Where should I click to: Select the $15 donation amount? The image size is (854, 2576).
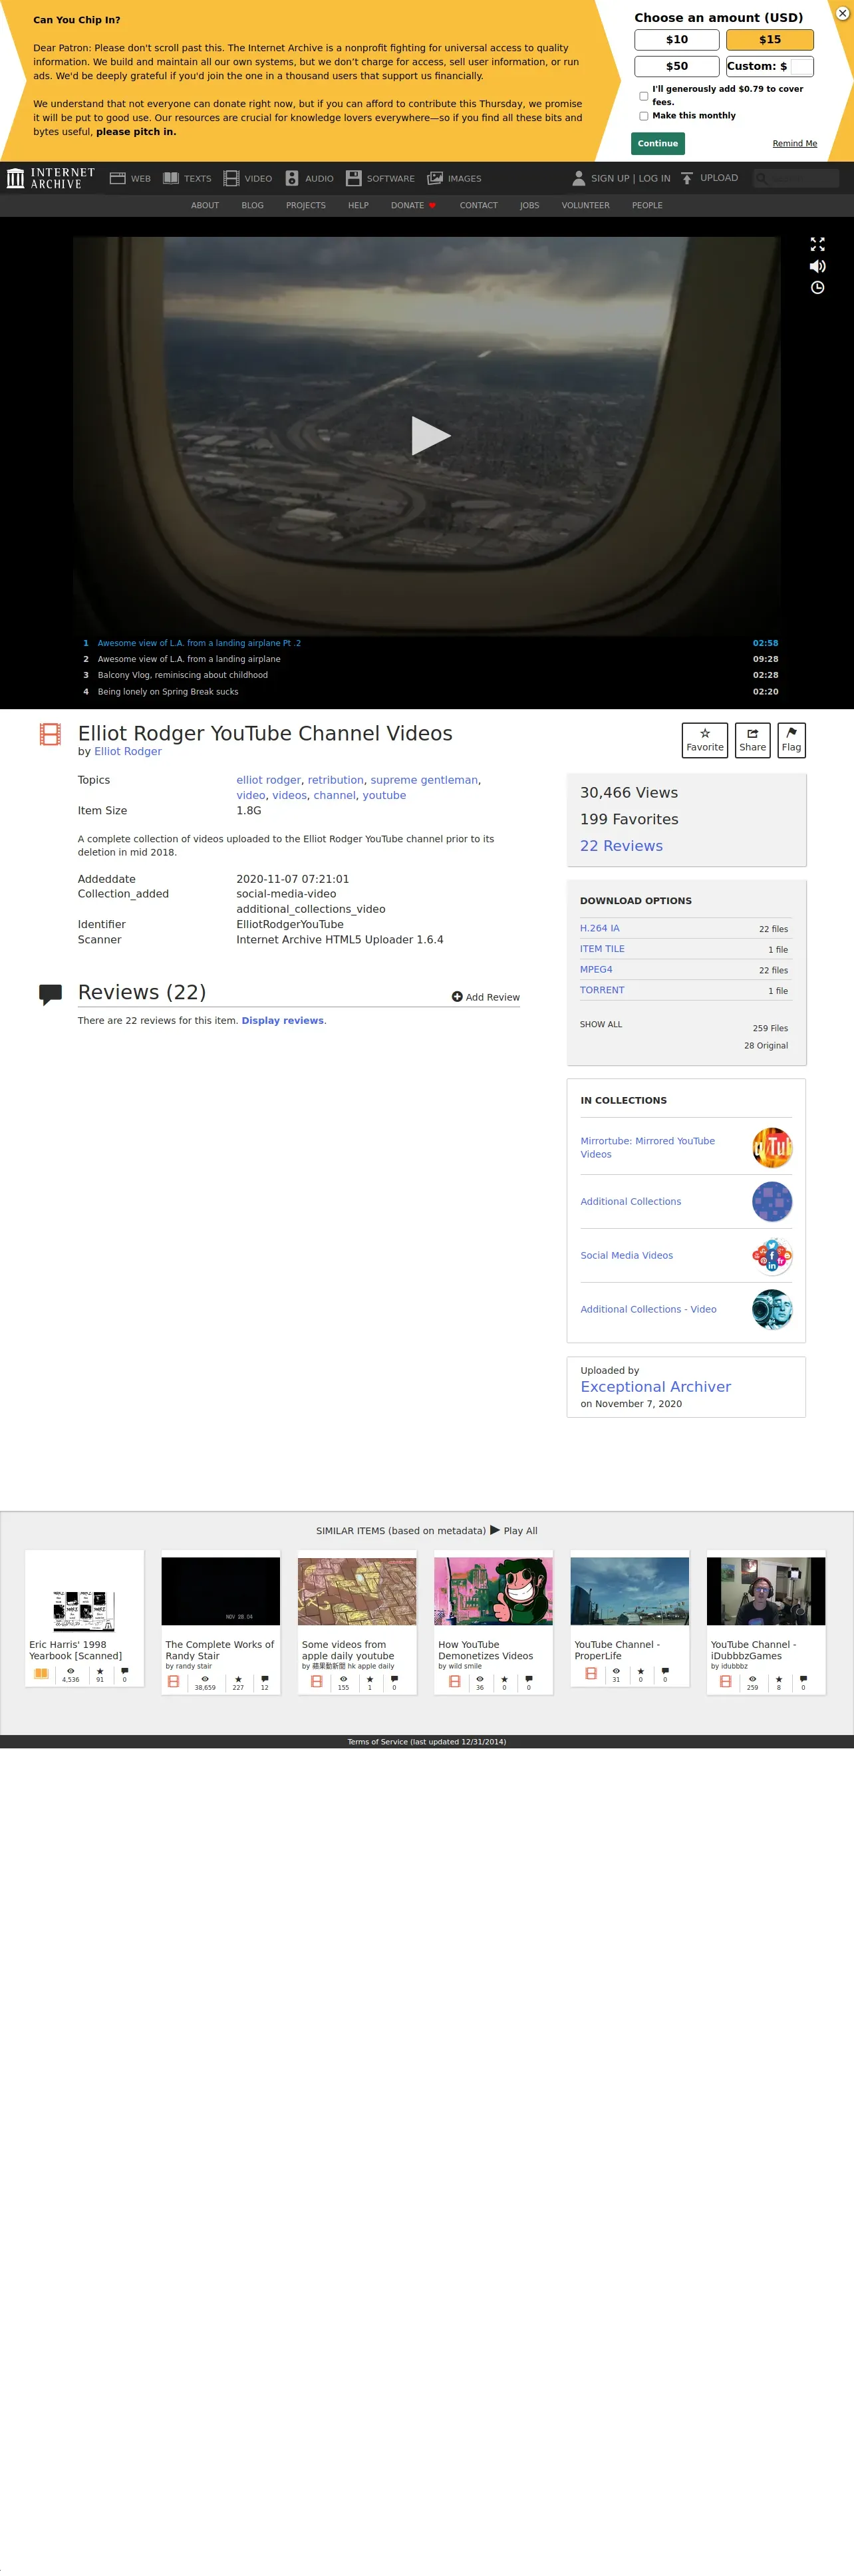click(770, 40)
